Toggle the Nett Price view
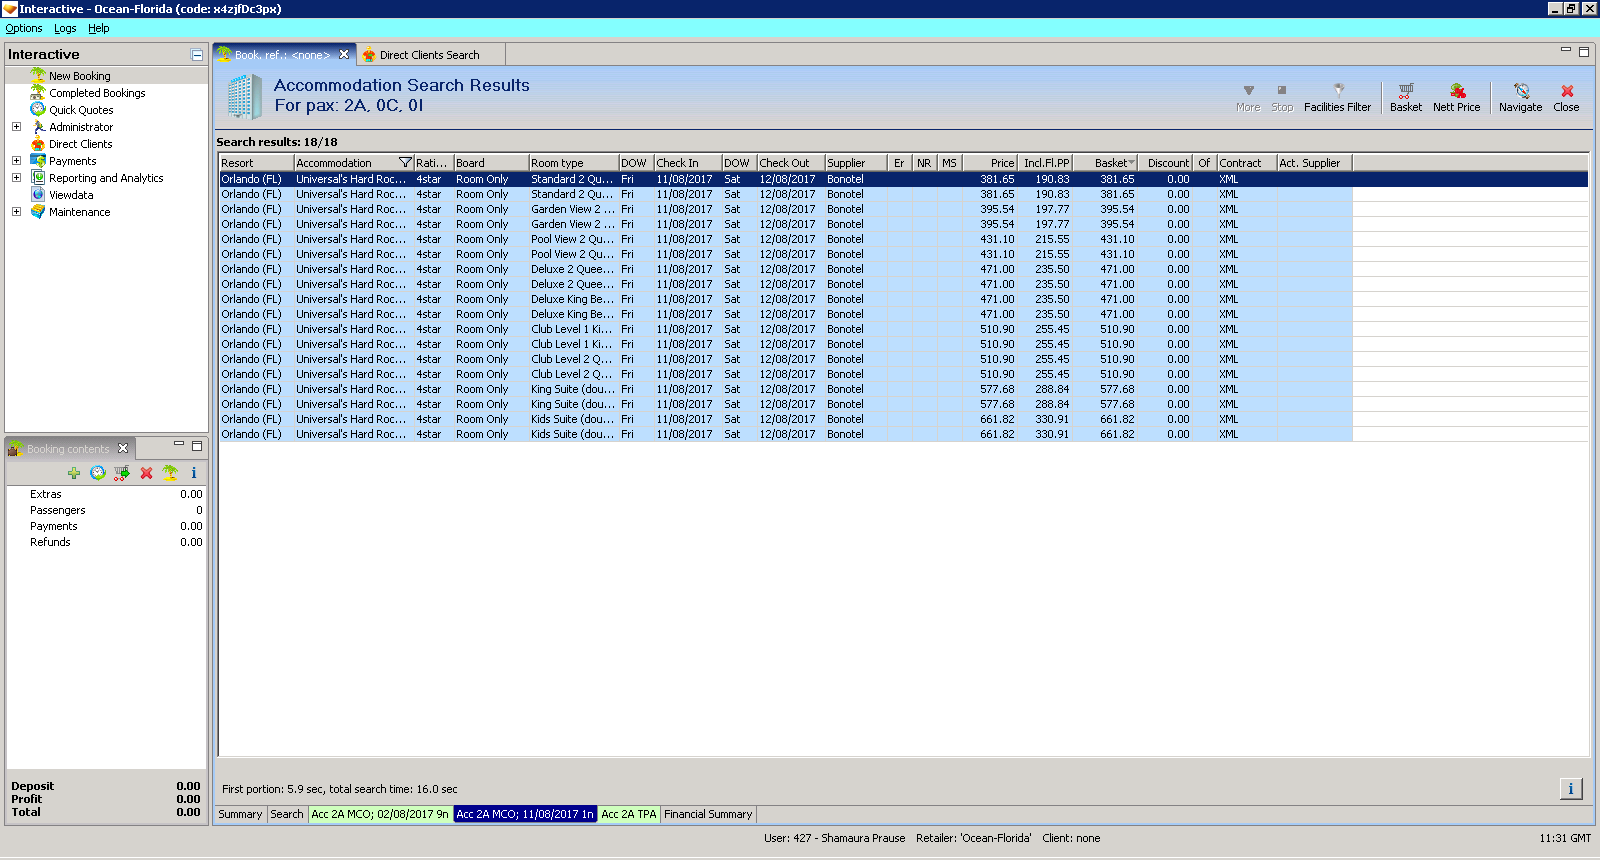This screenshot has height=860, width=1600. pos(1456,91)
